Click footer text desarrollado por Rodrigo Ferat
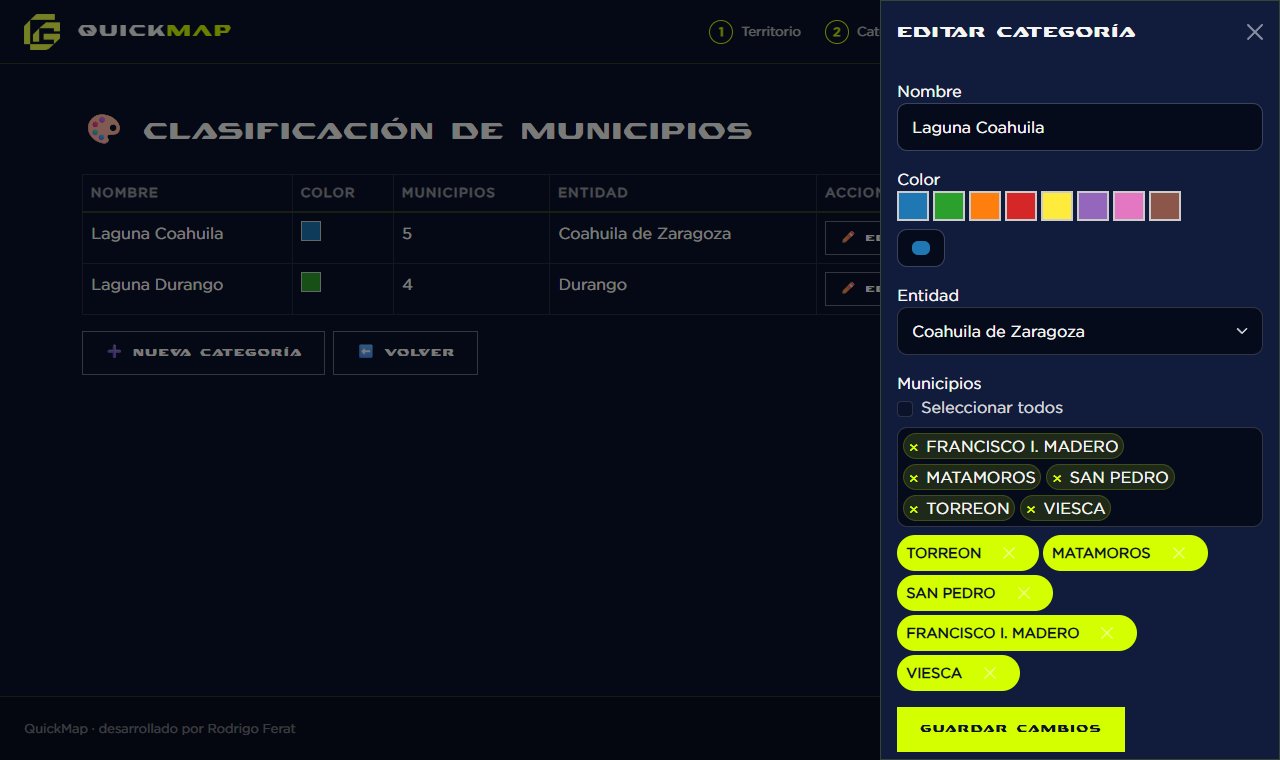Viewport: 1280px width, 760px height. click(197, 729)
